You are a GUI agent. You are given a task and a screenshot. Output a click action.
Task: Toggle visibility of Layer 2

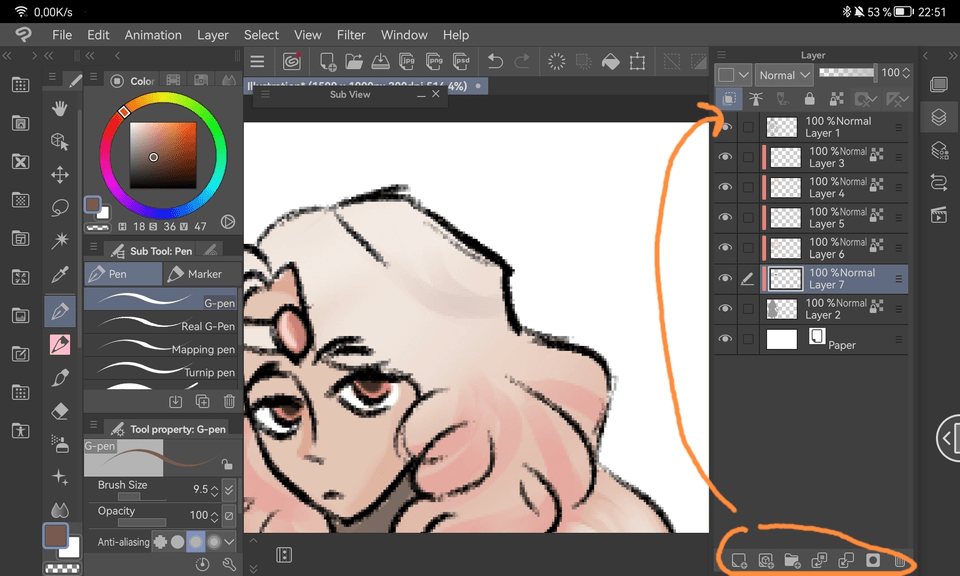coord(726,309)
